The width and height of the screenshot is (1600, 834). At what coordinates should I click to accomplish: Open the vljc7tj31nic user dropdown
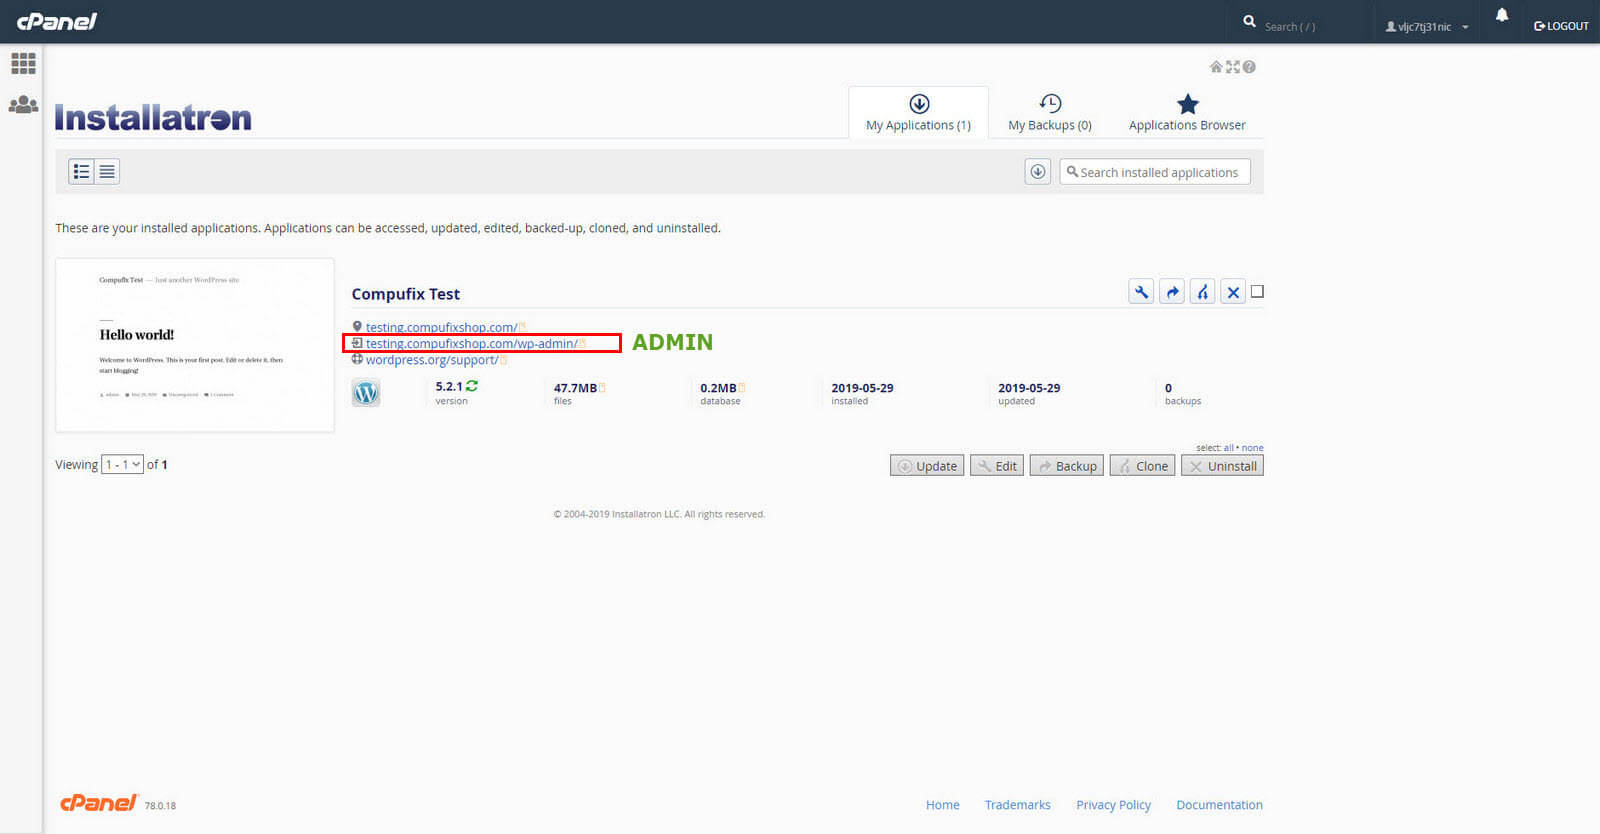tap(1427, 27)
